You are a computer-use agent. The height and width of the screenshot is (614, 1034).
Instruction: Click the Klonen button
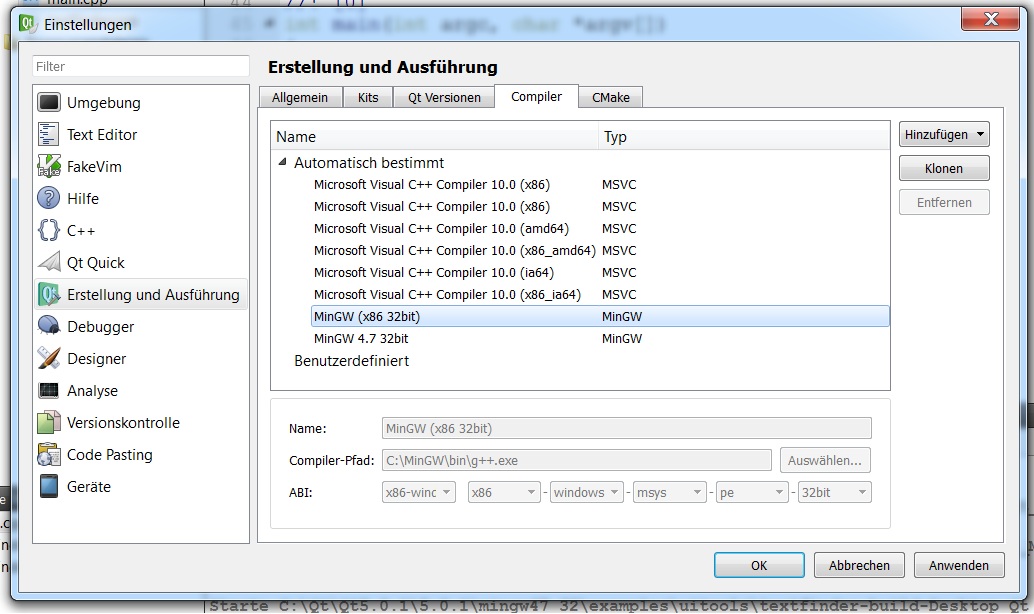pos(944,168)
